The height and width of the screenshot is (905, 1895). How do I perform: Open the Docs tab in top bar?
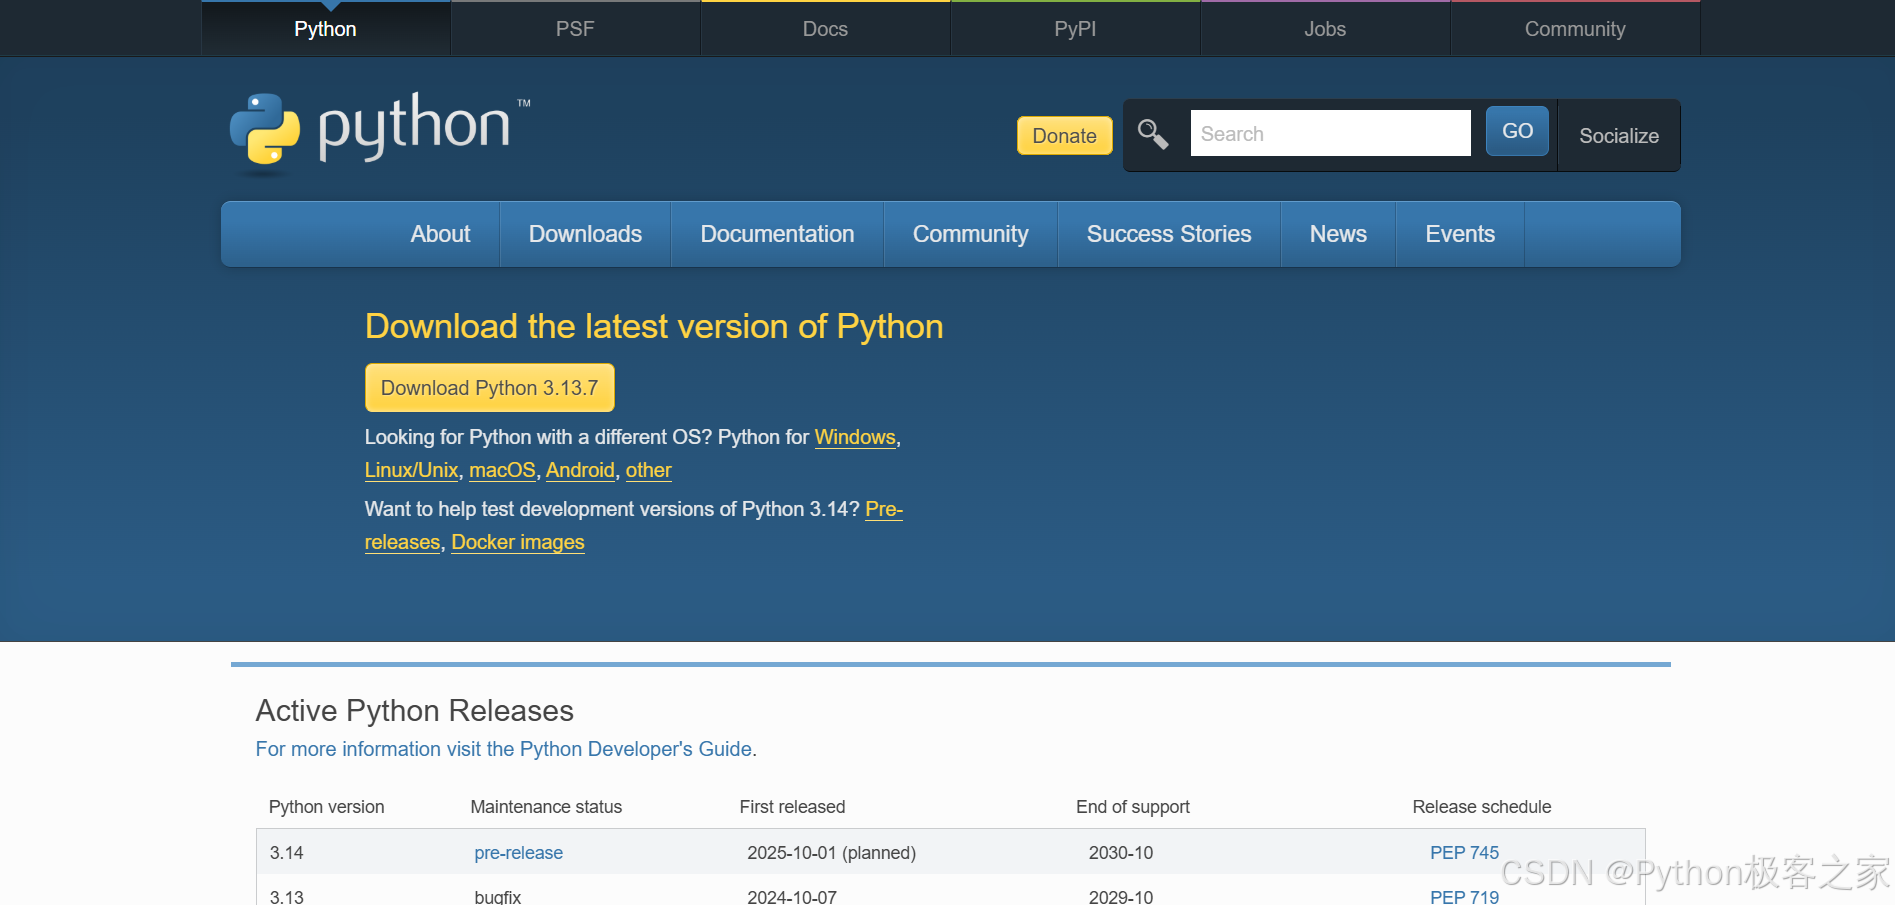click(x=825, y=29)
